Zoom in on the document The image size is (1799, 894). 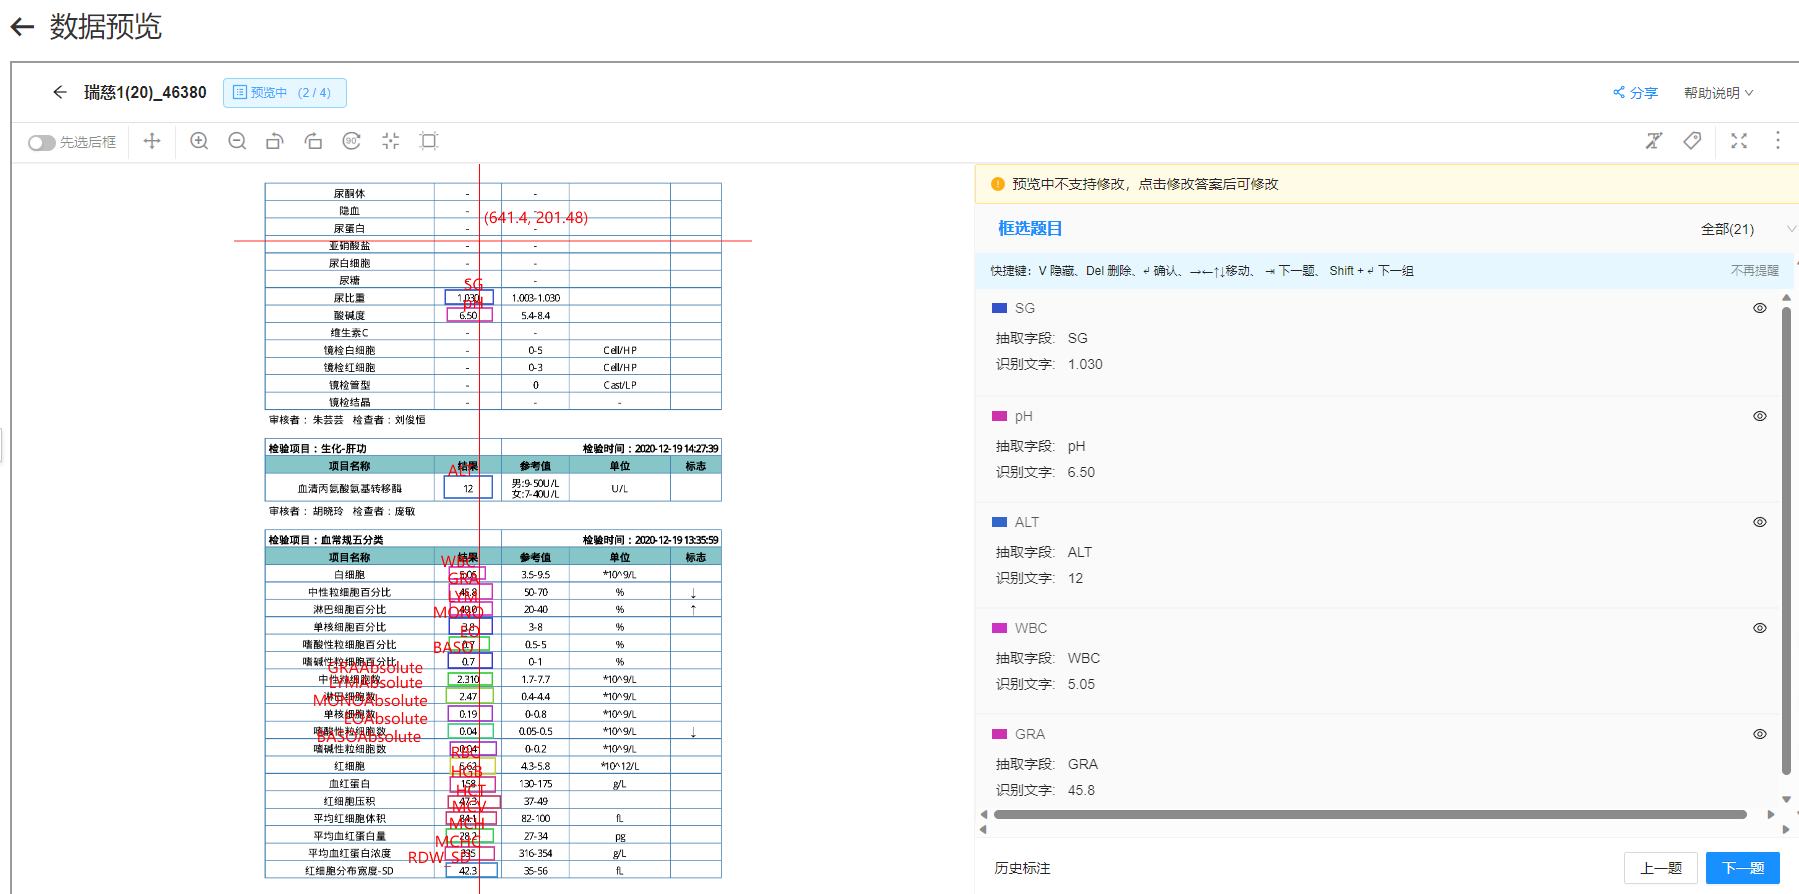coord(199,141)
